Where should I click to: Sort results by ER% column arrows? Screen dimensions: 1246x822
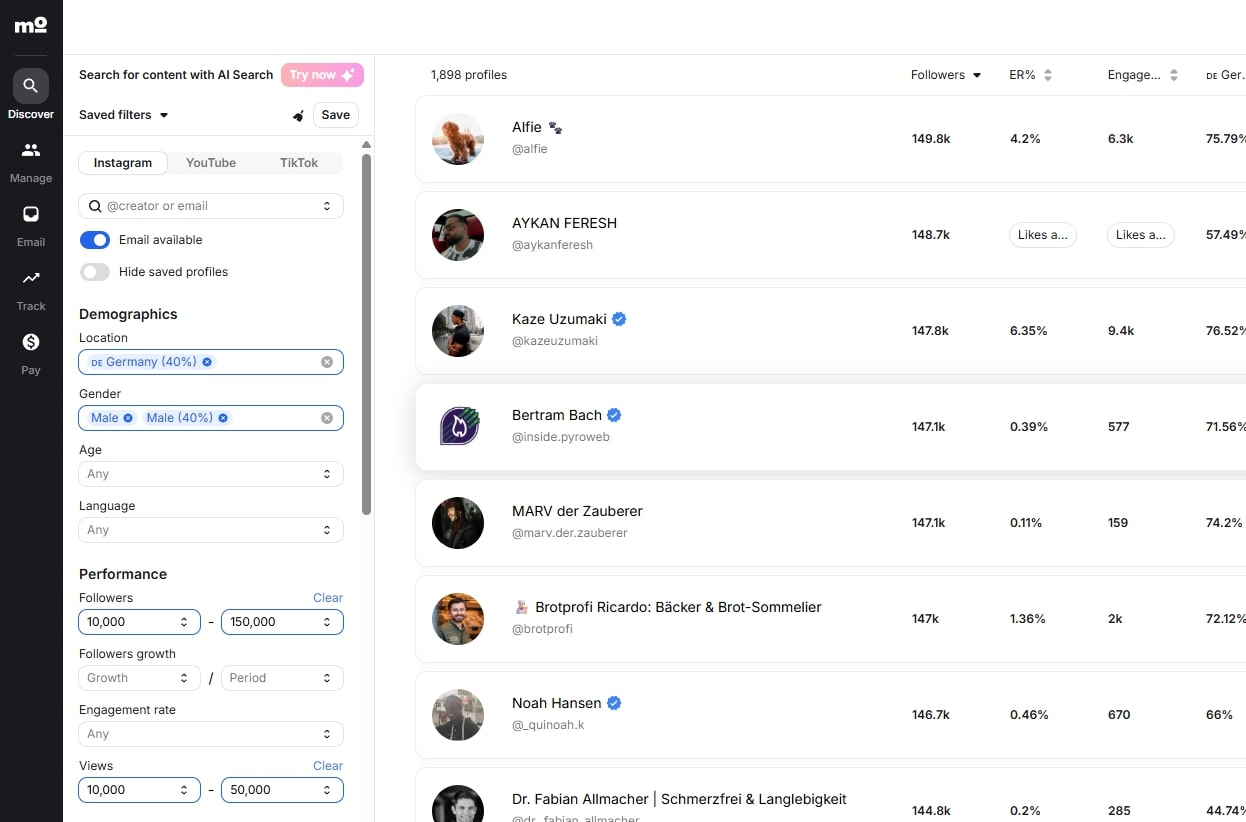(x=1046, y=74)
